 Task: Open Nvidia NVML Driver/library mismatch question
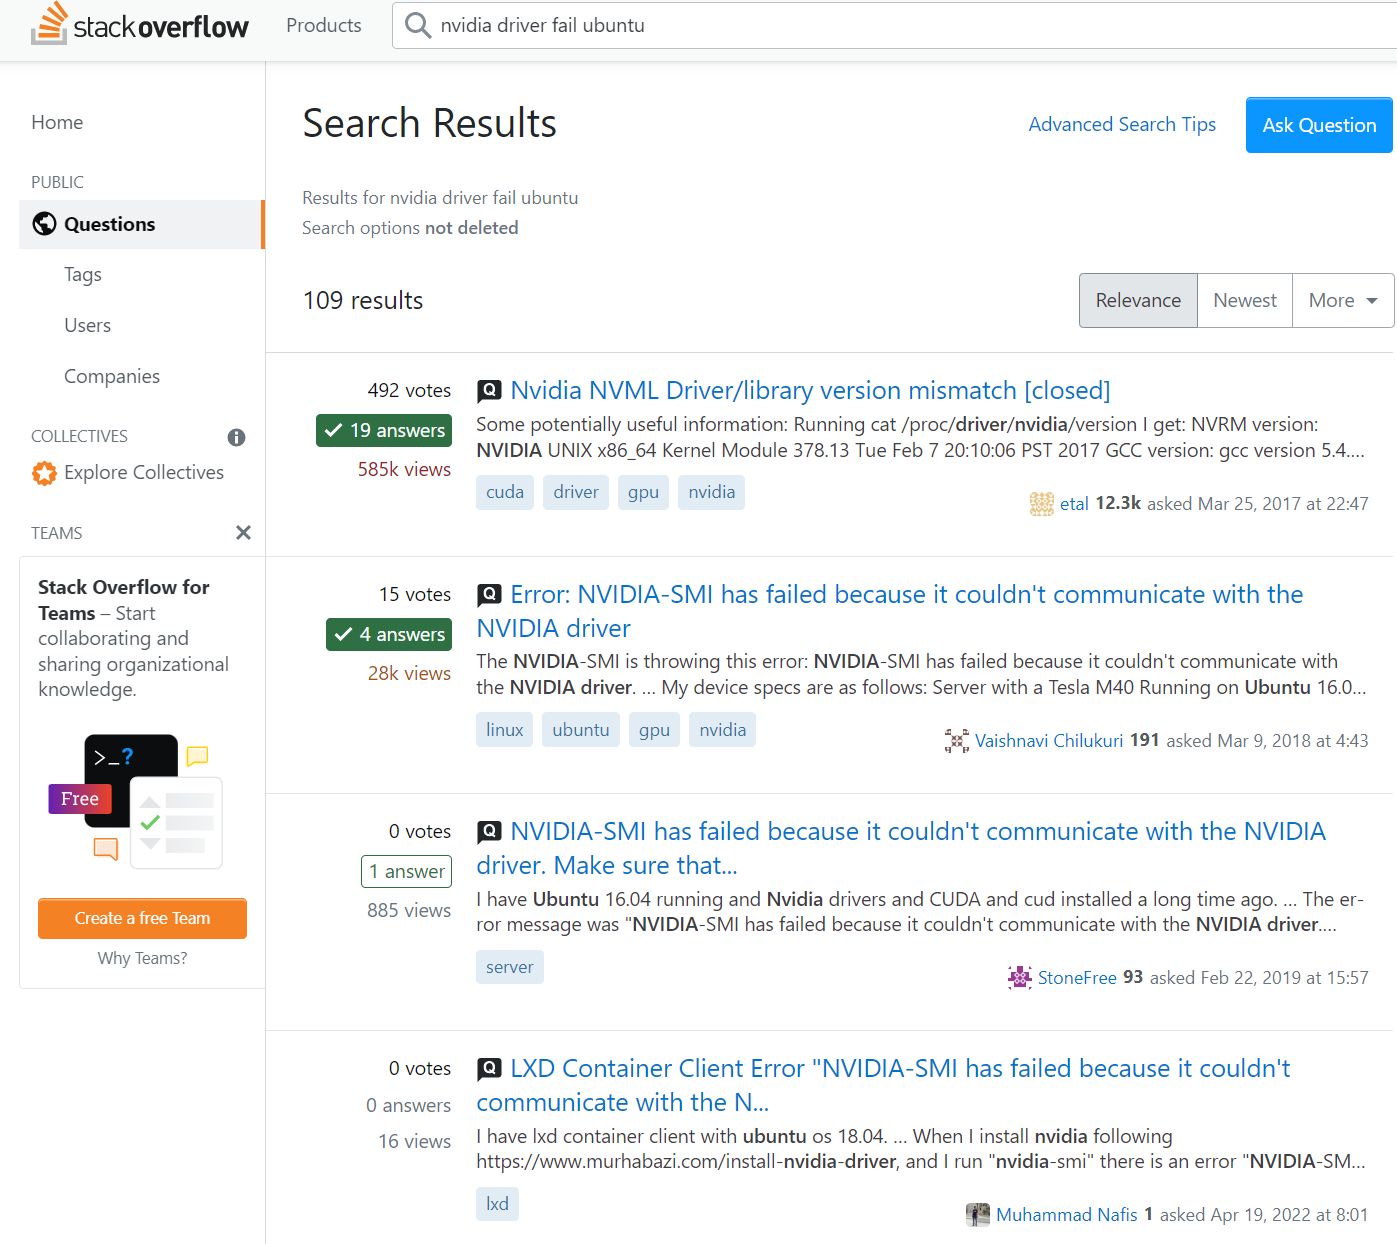coord(810,391)
